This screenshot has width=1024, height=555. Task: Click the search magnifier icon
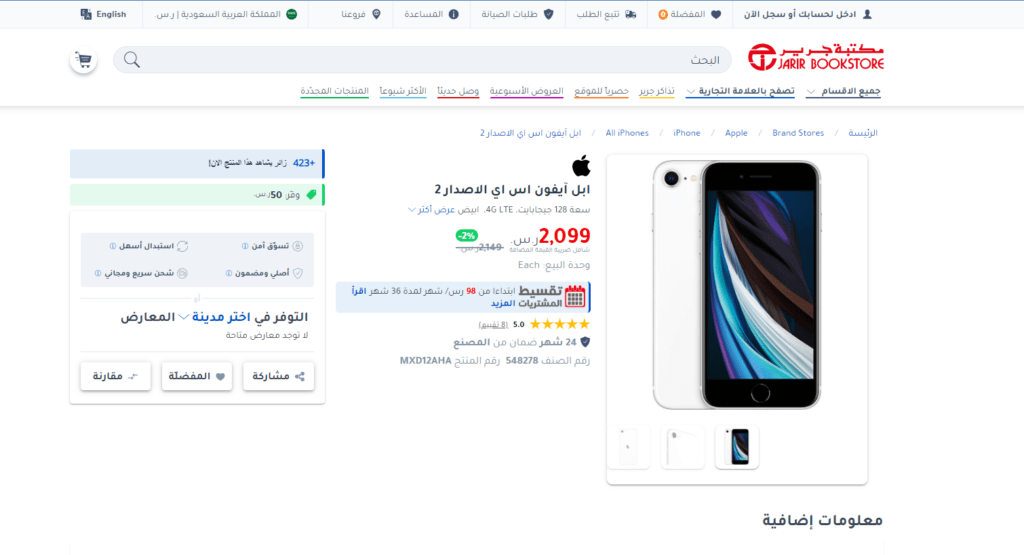click(132, 60)
